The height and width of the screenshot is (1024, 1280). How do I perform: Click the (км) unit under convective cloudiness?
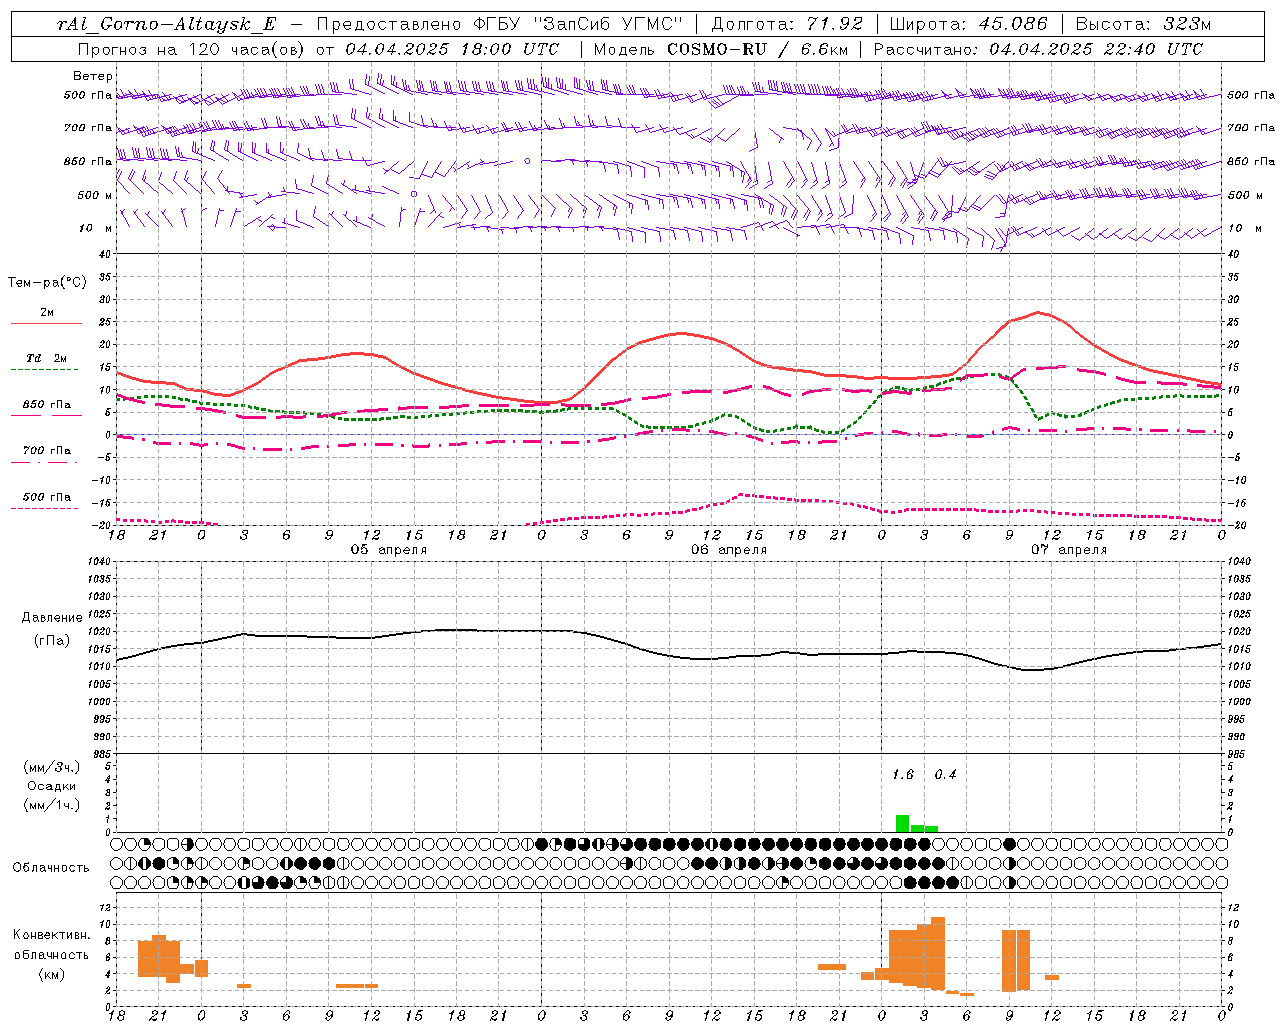click(x=52, y=974)
